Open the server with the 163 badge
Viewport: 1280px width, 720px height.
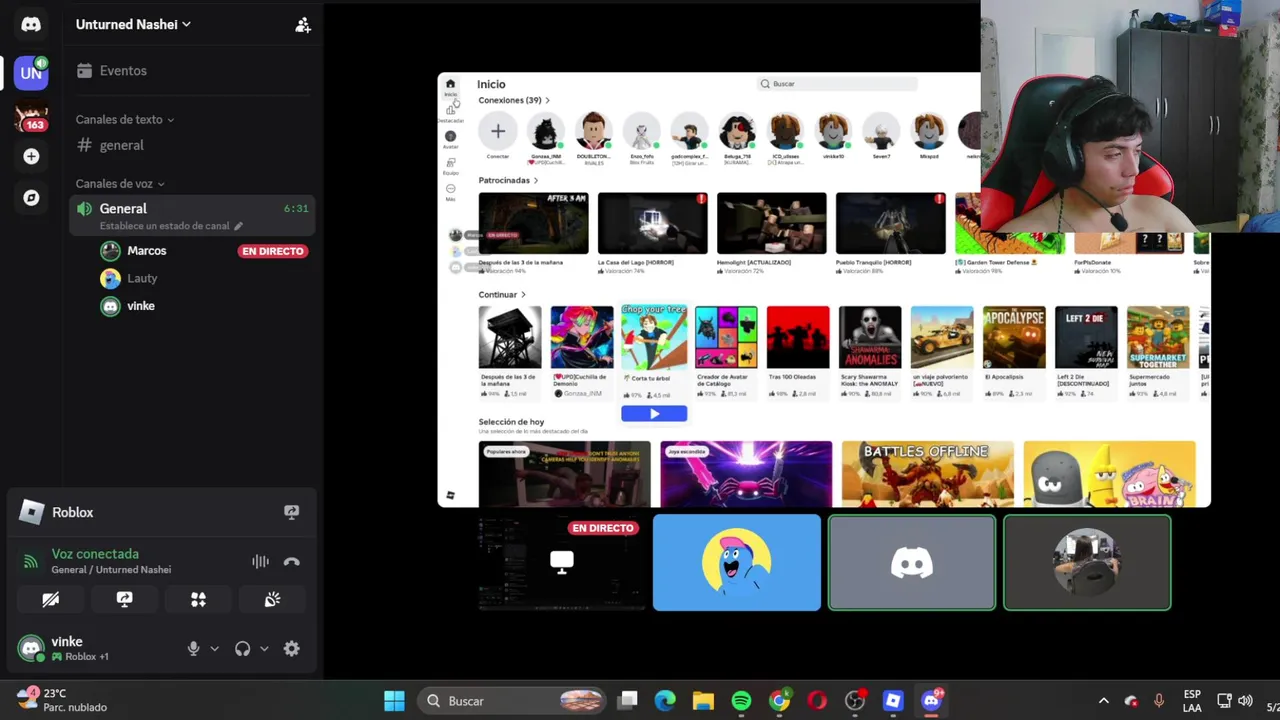coord(31,117)
